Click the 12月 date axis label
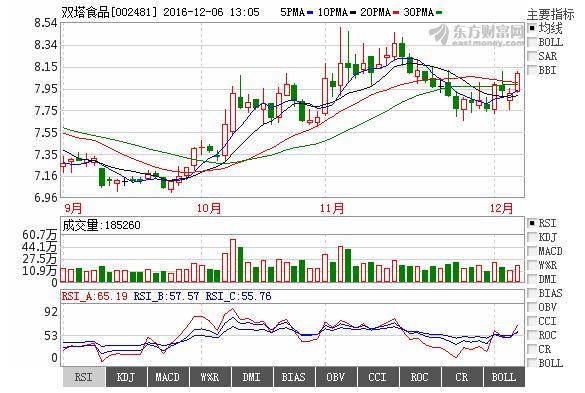The width and height of the screenshot is (585, 393). pyautogui.click(x=501, y=208)
